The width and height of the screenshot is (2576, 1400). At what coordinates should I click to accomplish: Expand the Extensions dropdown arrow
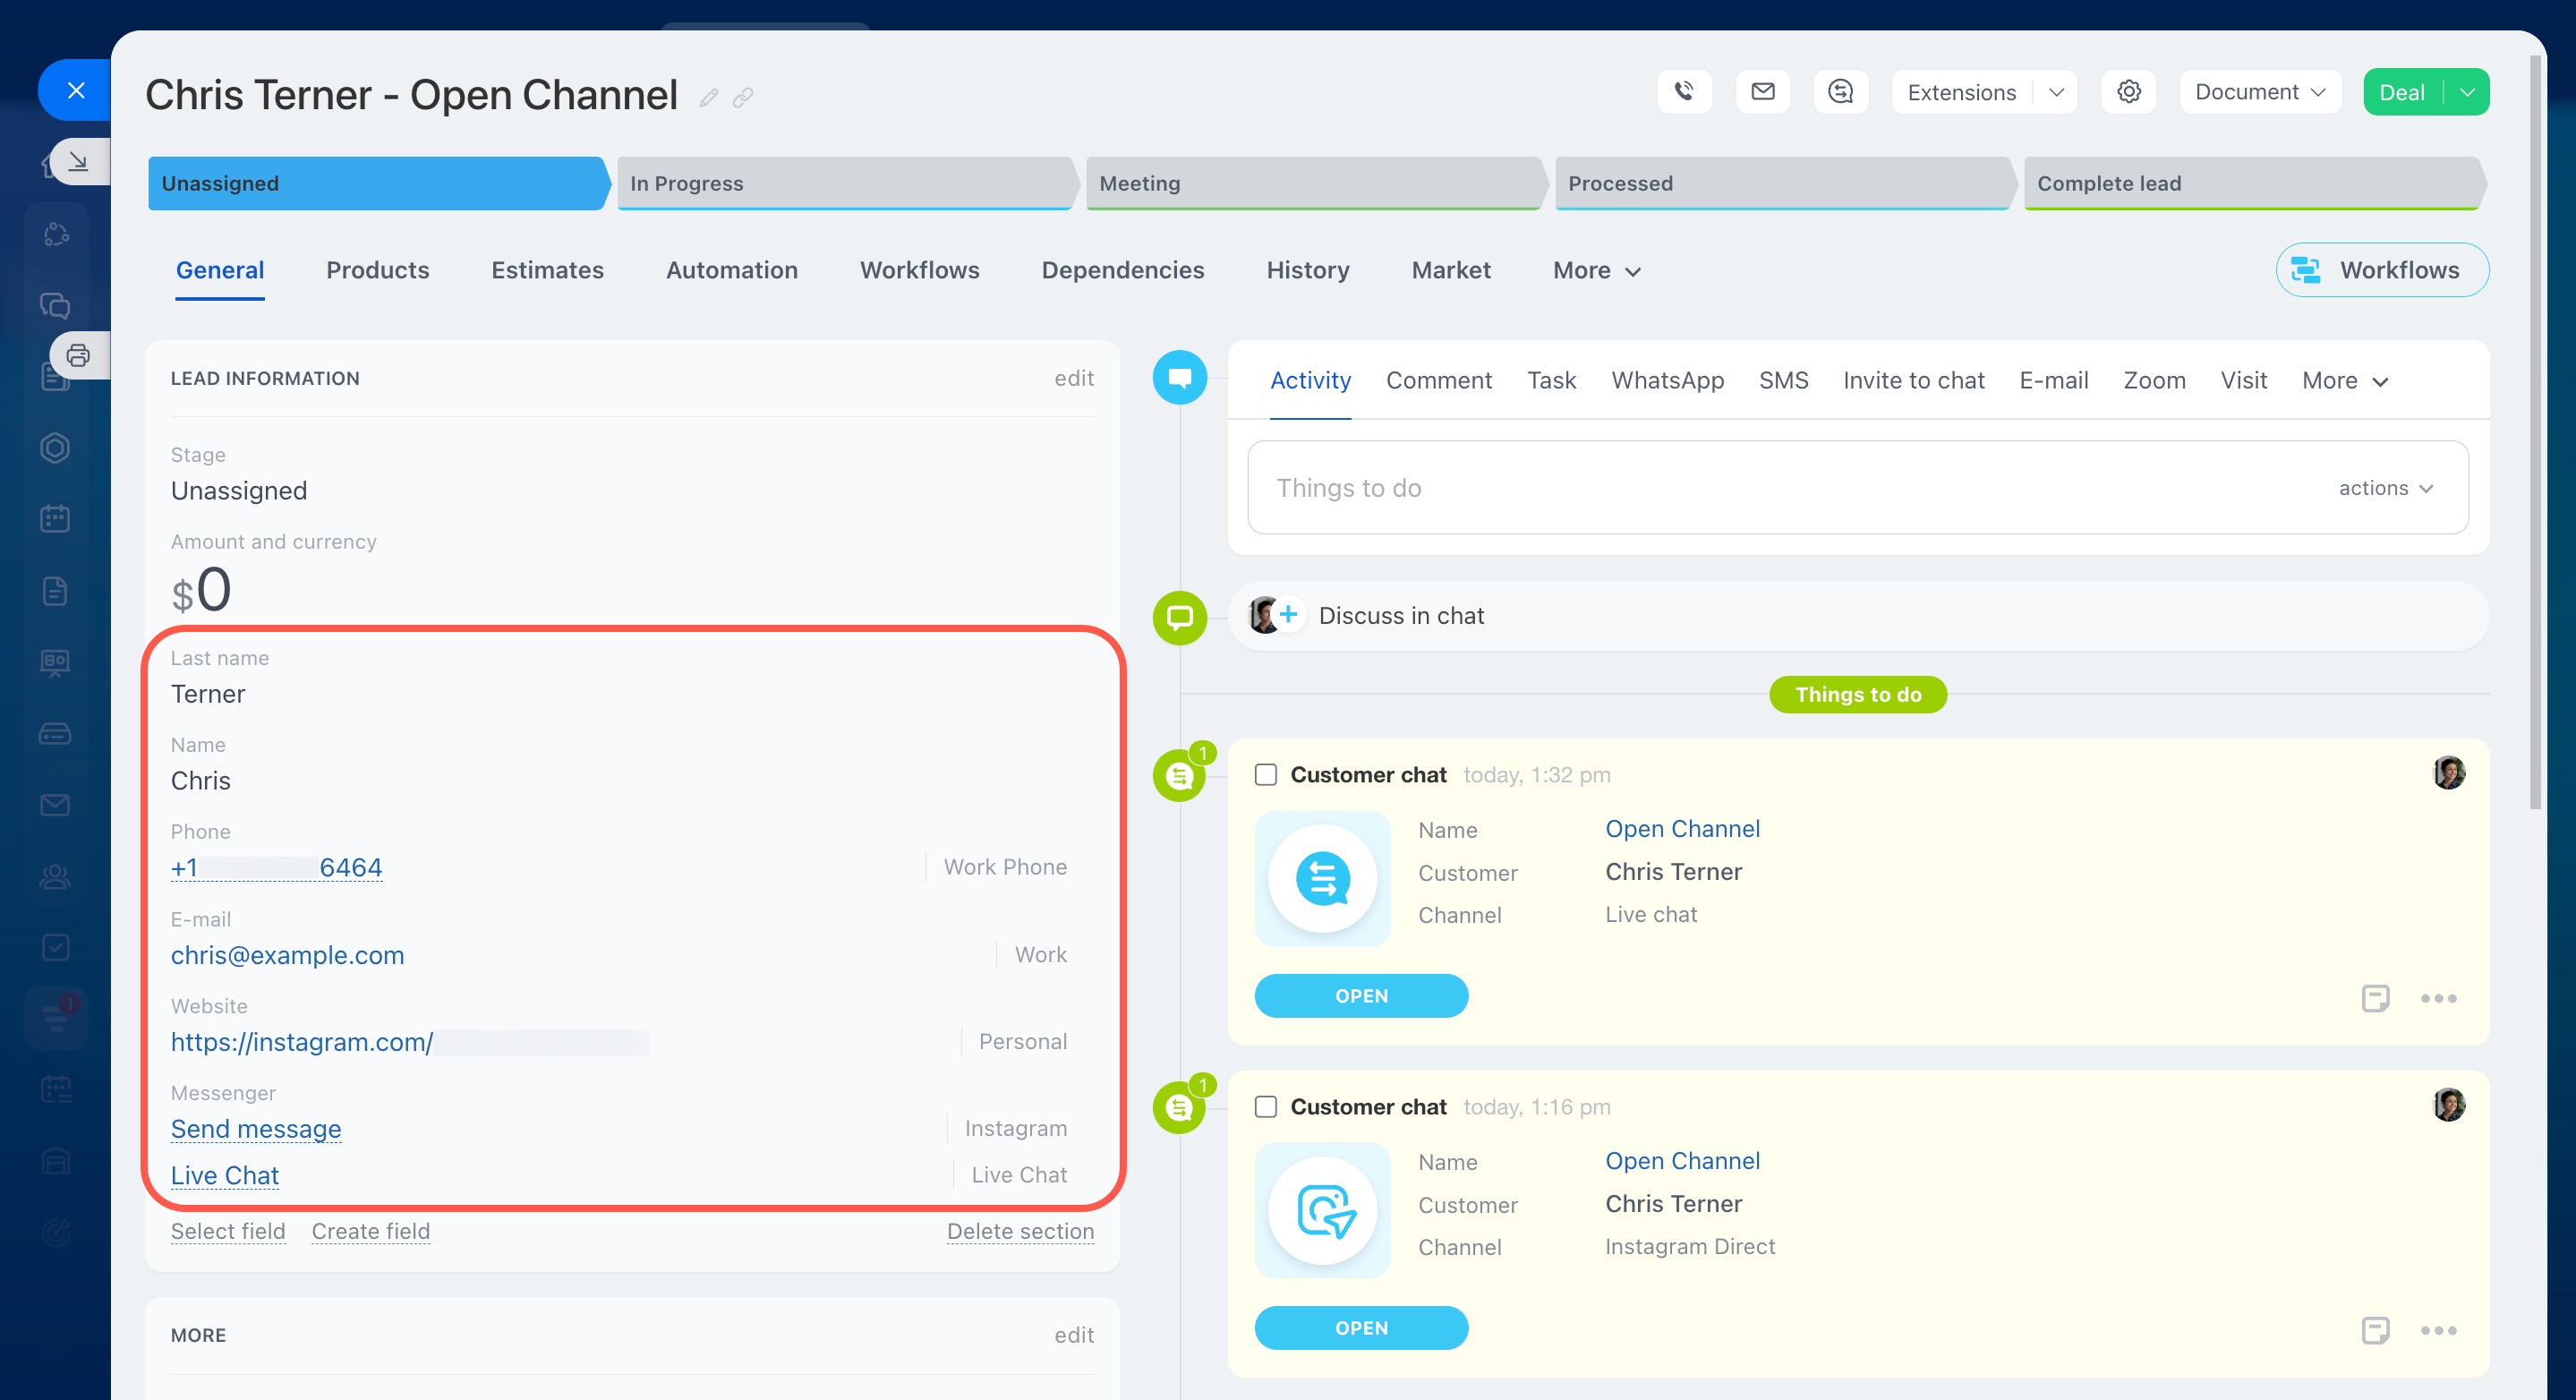pos(2056,92)
